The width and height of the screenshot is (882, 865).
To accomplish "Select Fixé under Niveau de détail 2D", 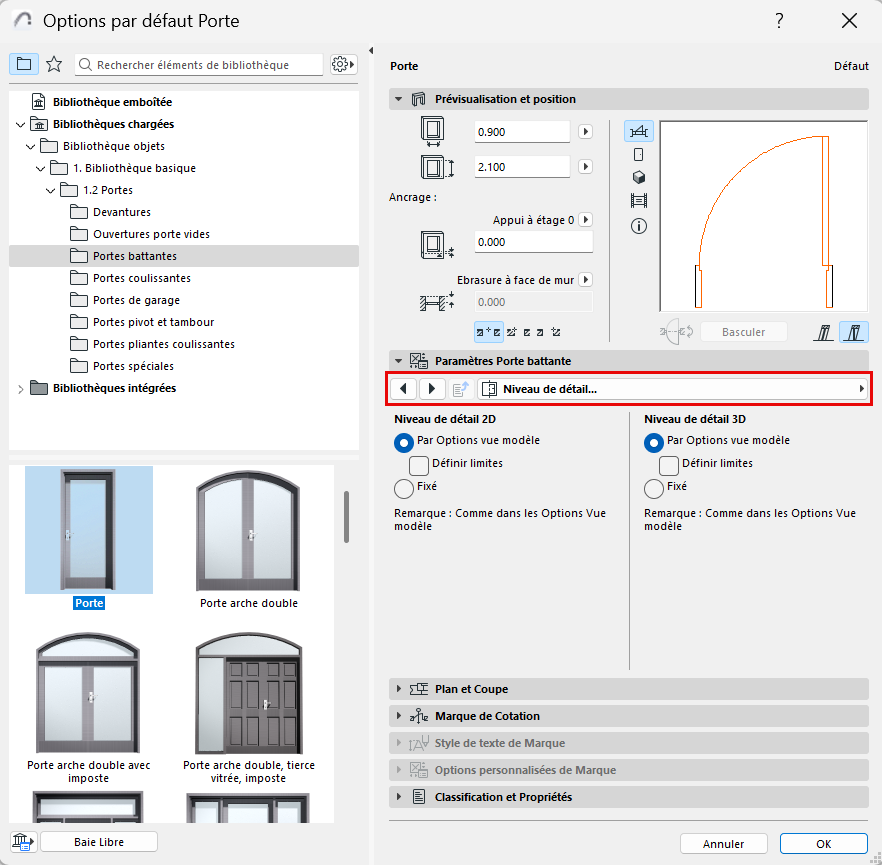I will point(404,488).
